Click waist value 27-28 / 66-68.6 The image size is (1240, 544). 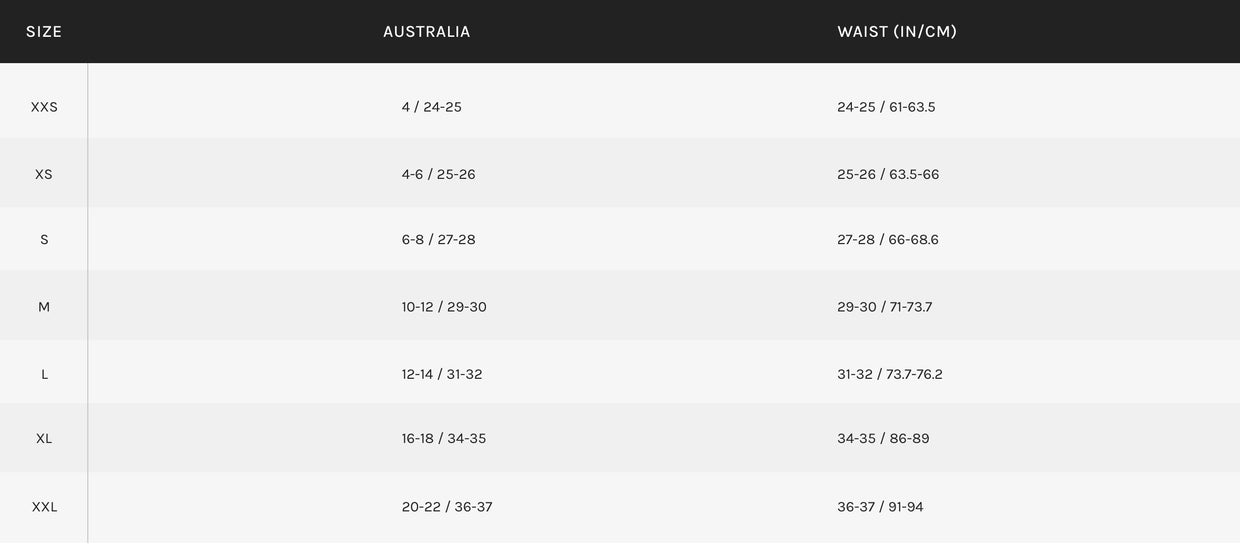pos(888,240)
